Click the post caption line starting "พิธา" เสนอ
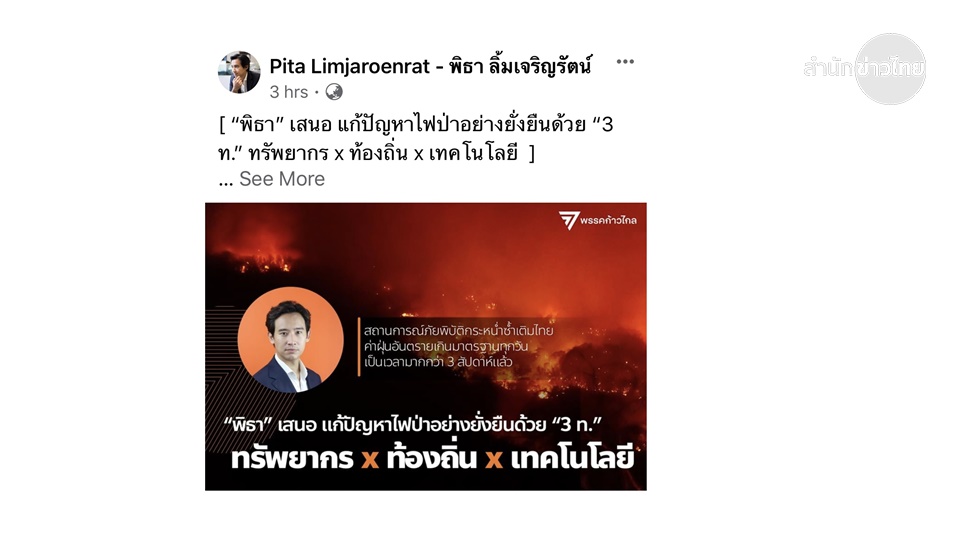Screen dimensions: 960x540 click(416, 125)
